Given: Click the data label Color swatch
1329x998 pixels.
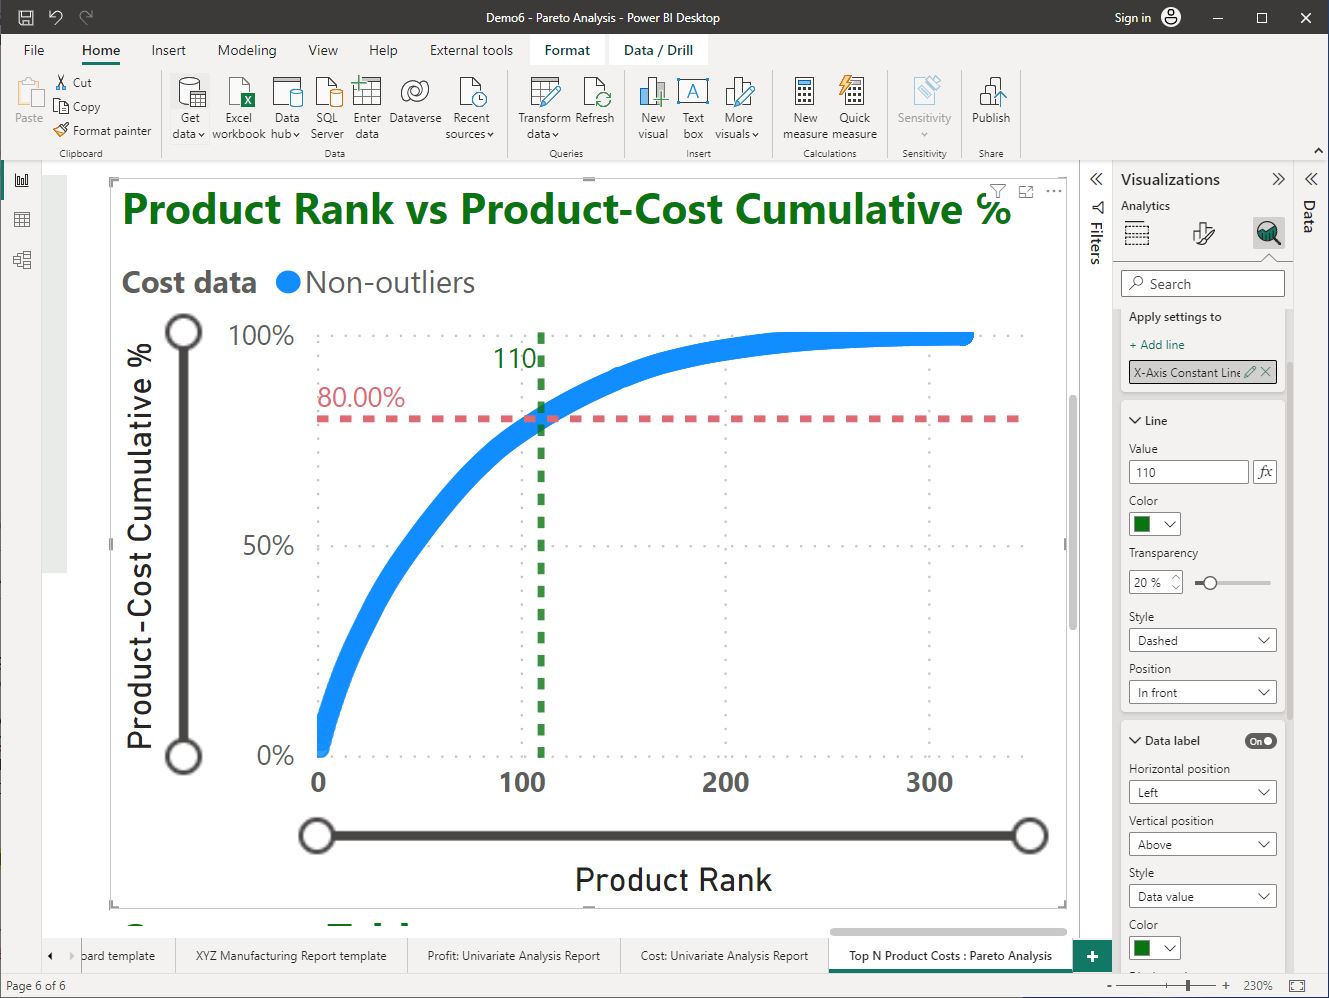Looking at the screenshot, I should click(x=1143, y=948).
